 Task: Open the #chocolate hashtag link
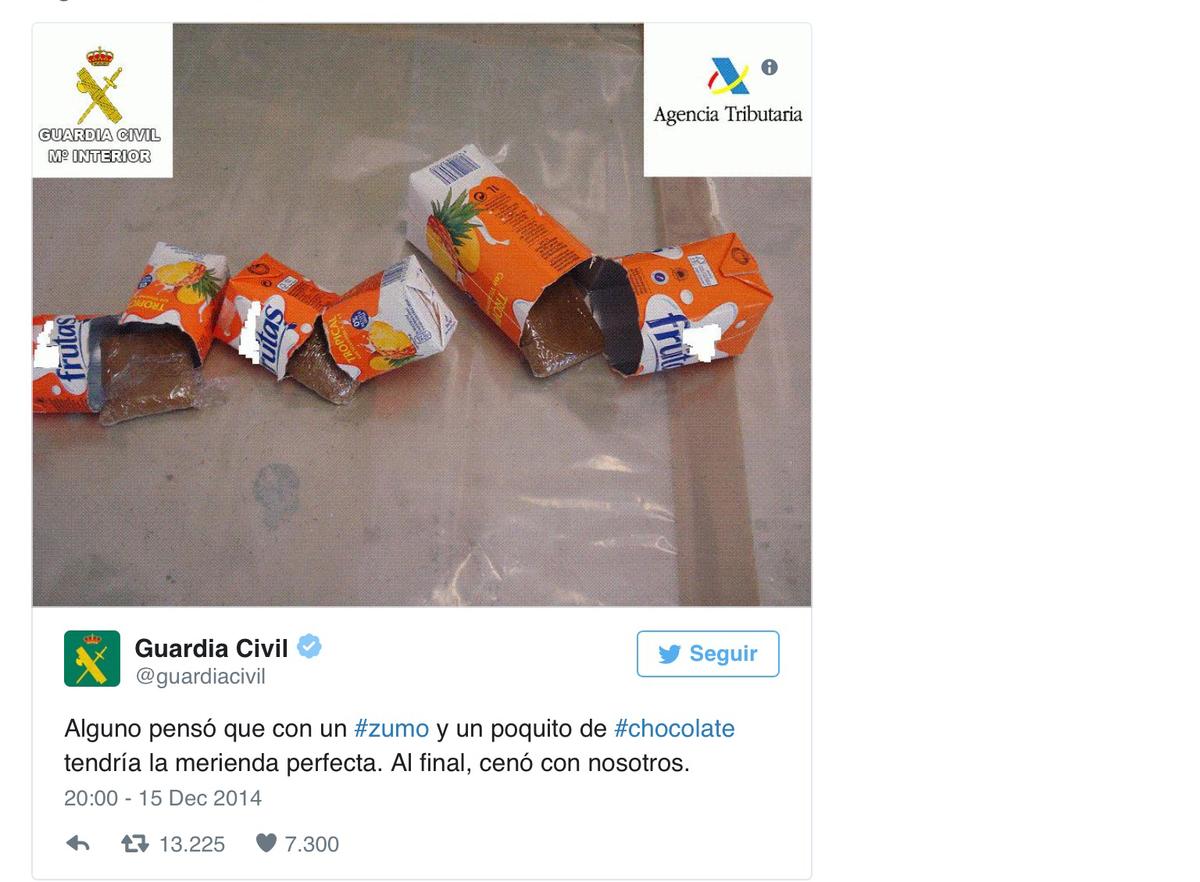pyautogui.click(x=674, y=729)
